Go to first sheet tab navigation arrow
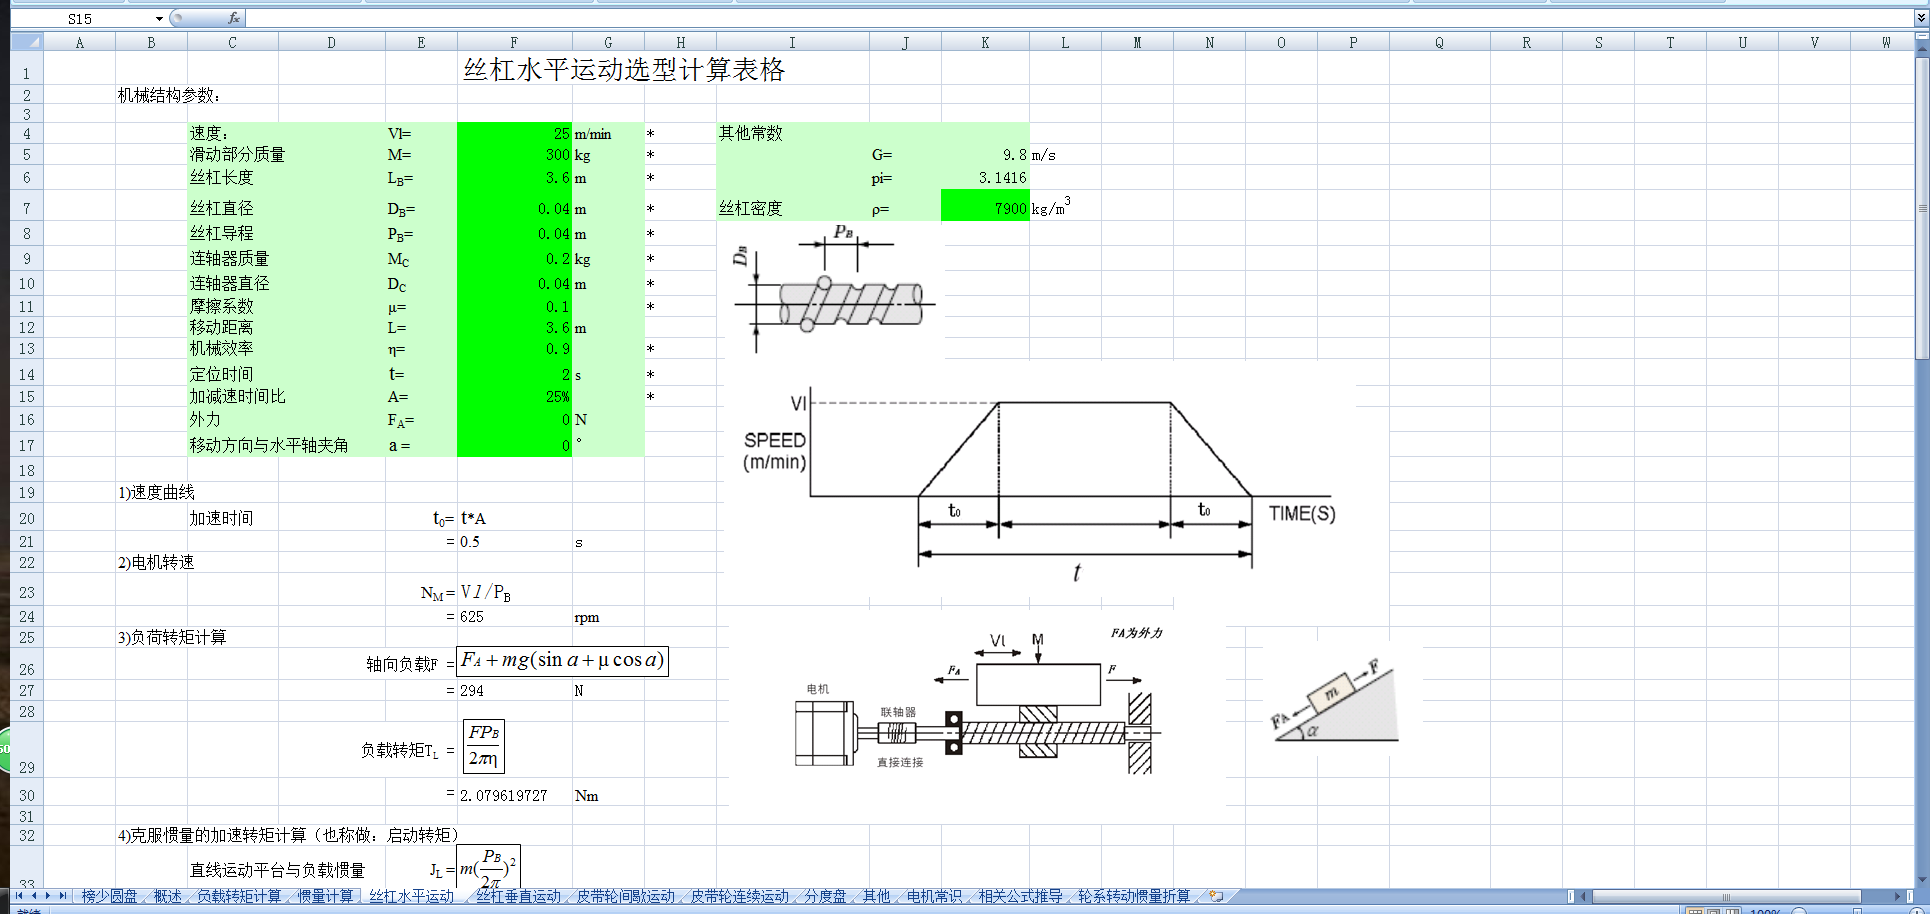This screenshot has width=1930, height=914. tap(18, 896)
